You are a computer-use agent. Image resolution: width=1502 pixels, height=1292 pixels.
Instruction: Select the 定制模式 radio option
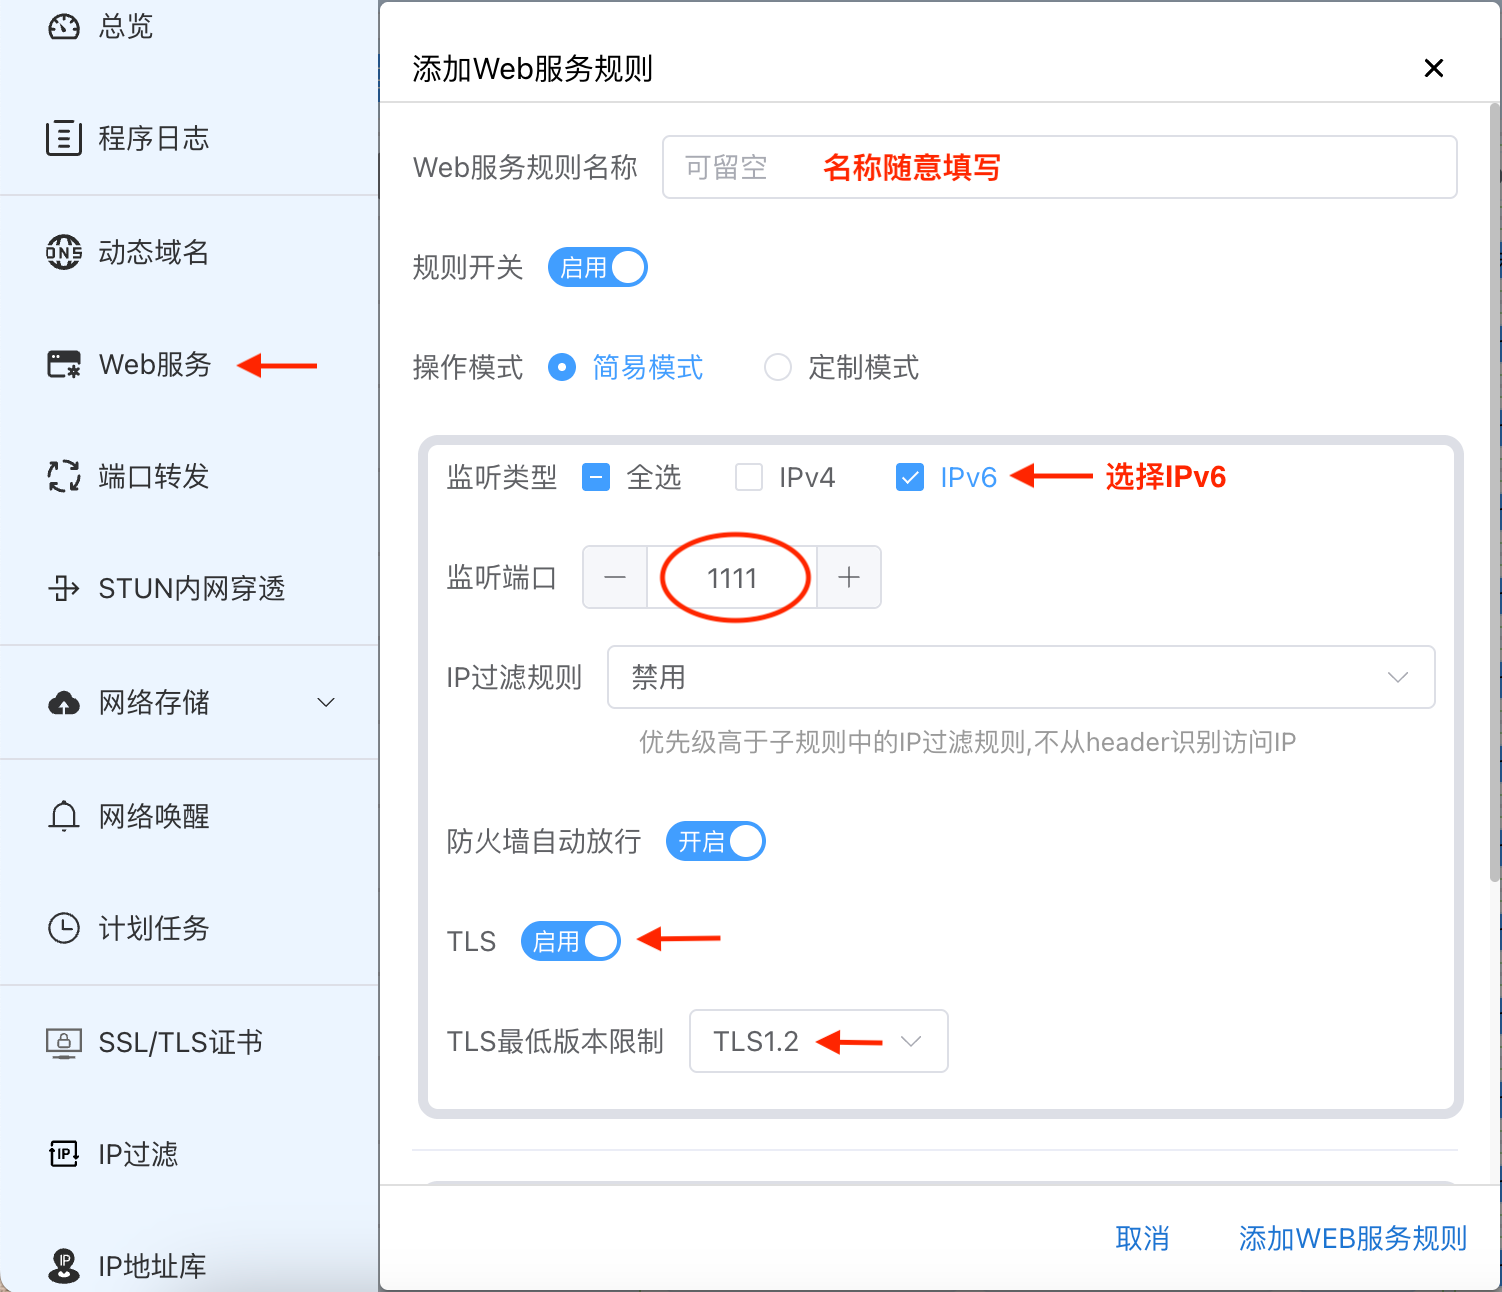pyautogui.click(x=778, y=368)
